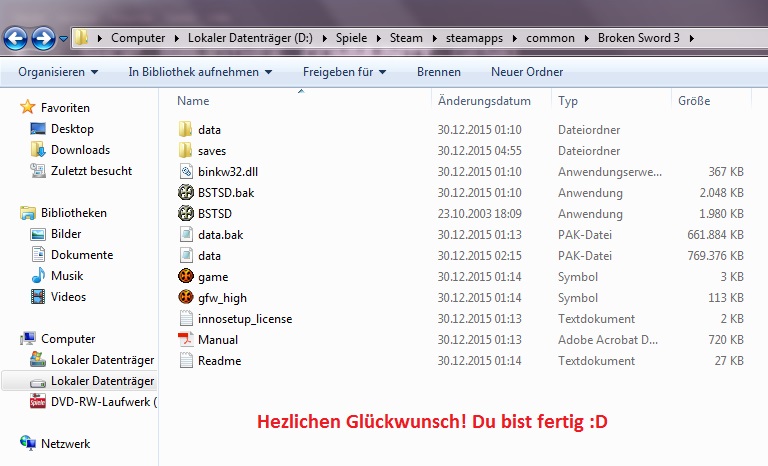Select the data.bak PAK file icon

click(186, 234)
